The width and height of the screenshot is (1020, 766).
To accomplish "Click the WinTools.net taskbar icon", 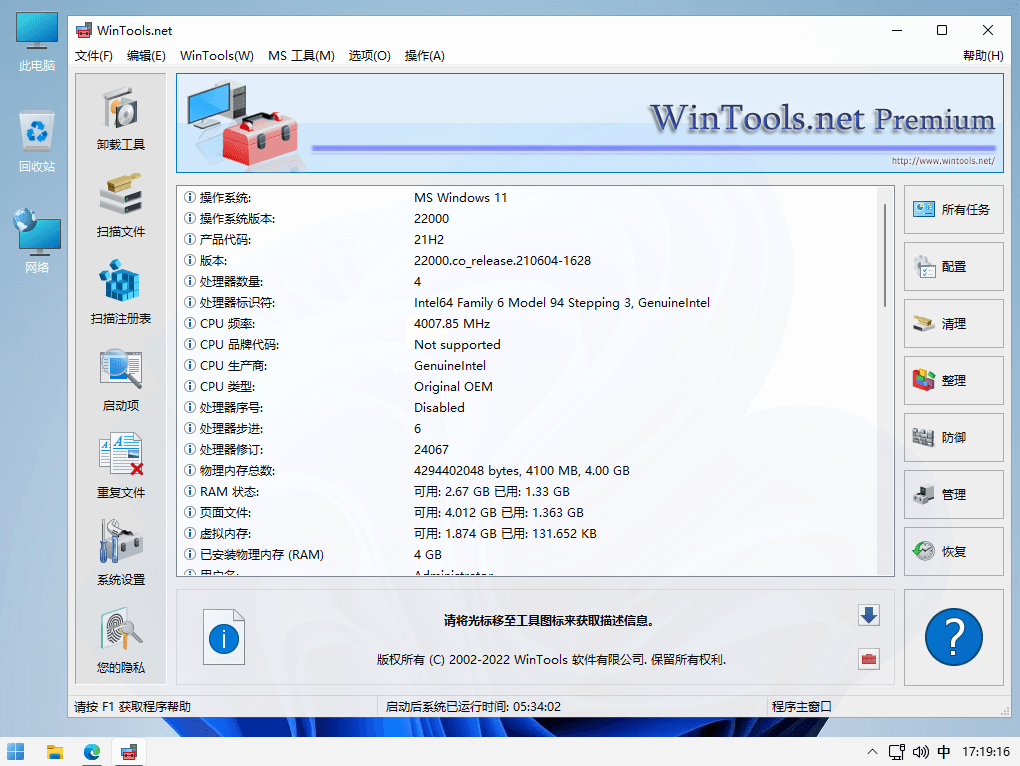I will tap(129, 752).
